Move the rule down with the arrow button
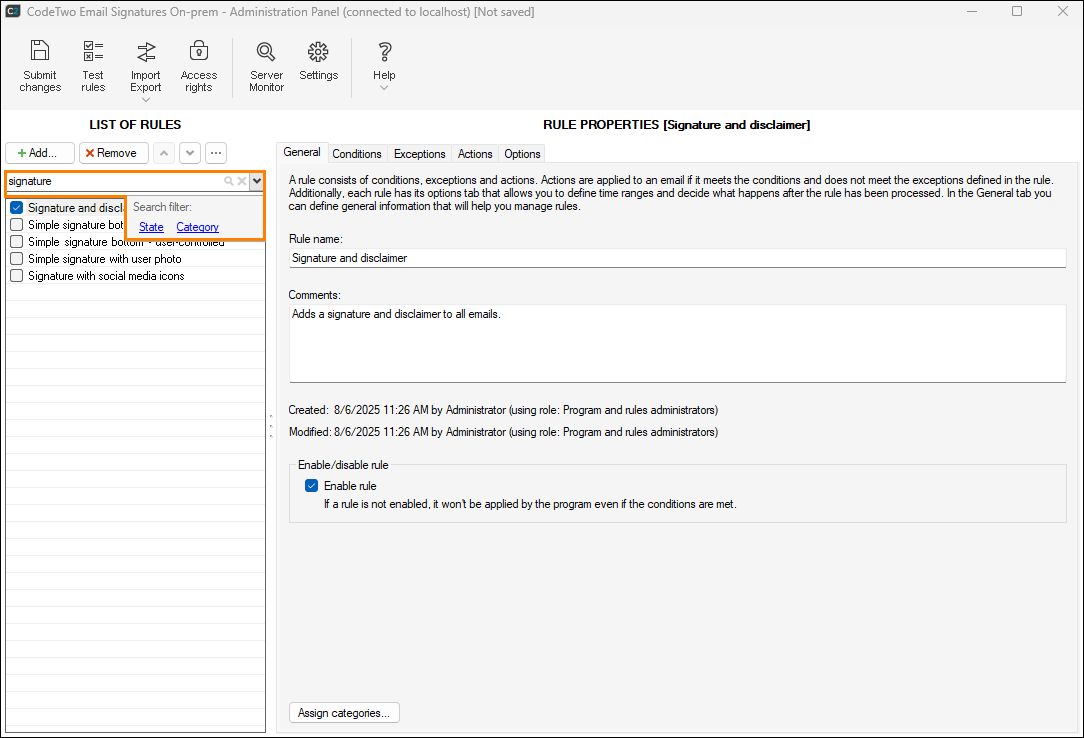 (189, 153)
